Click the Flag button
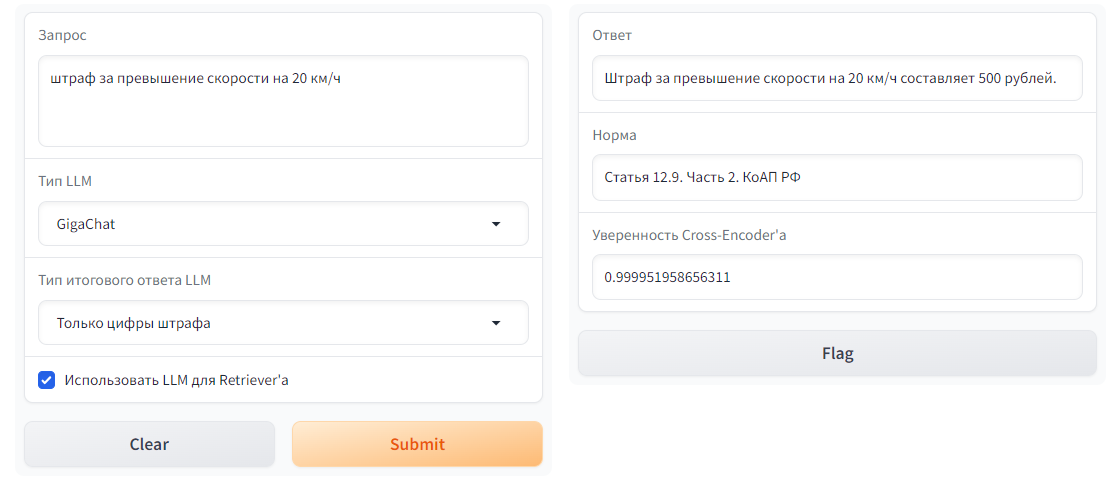 pyautogui.click(x=837, y=353)
